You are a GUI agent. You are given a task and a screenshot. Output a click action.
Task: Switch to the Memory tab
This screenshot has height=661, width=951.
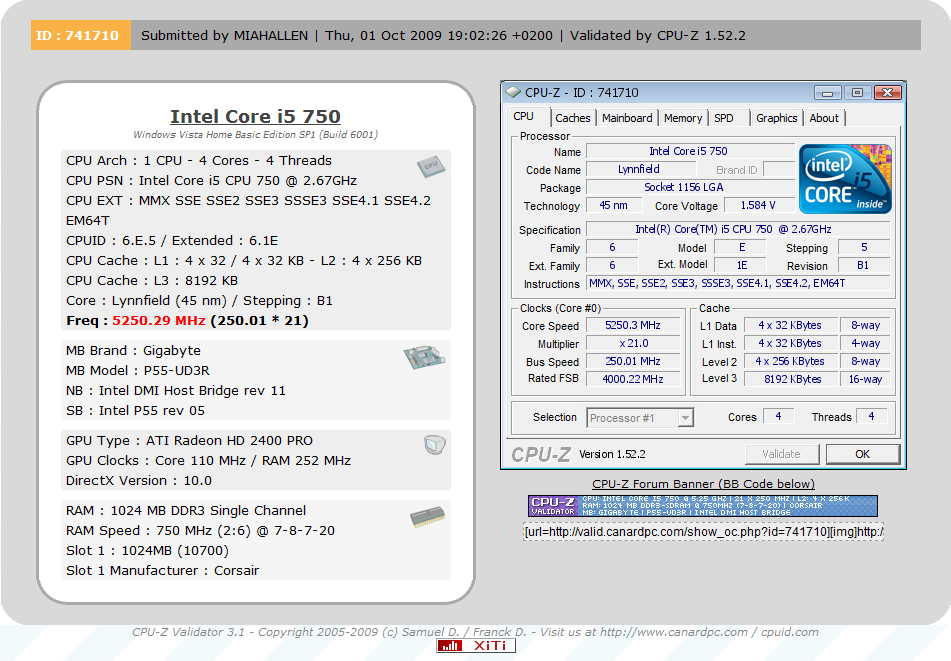[683, 118]
